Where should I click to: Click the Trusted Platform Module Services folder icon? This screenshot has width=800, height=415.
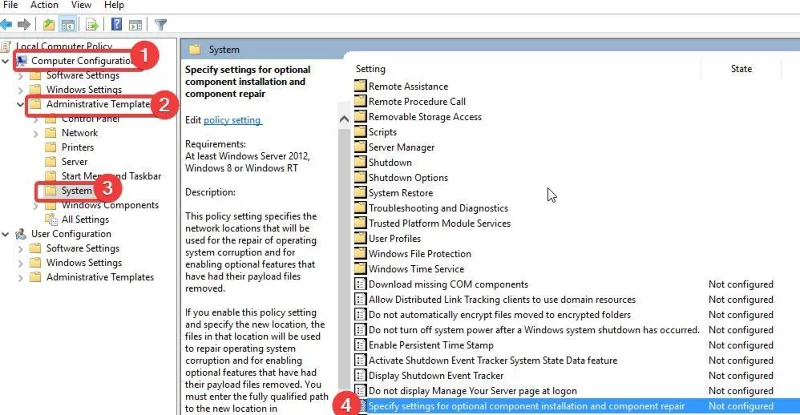point(360,223)
